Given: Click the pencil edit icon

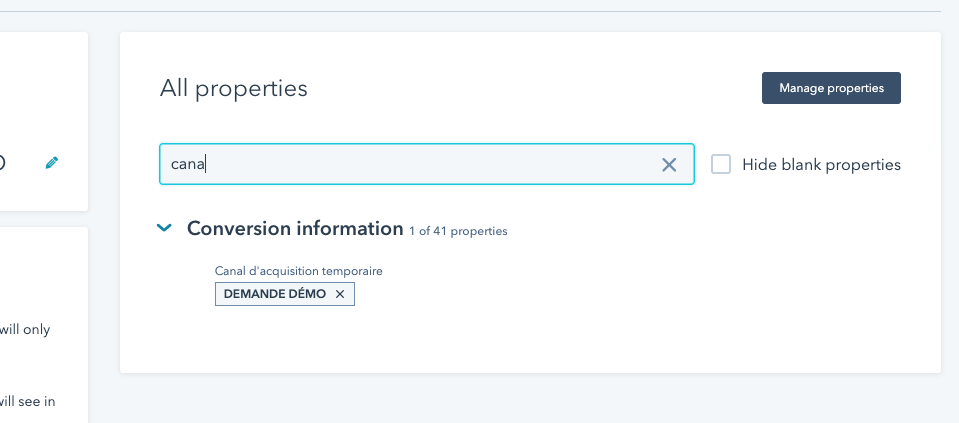Looking at the screenshot, I should coord(52,162).
